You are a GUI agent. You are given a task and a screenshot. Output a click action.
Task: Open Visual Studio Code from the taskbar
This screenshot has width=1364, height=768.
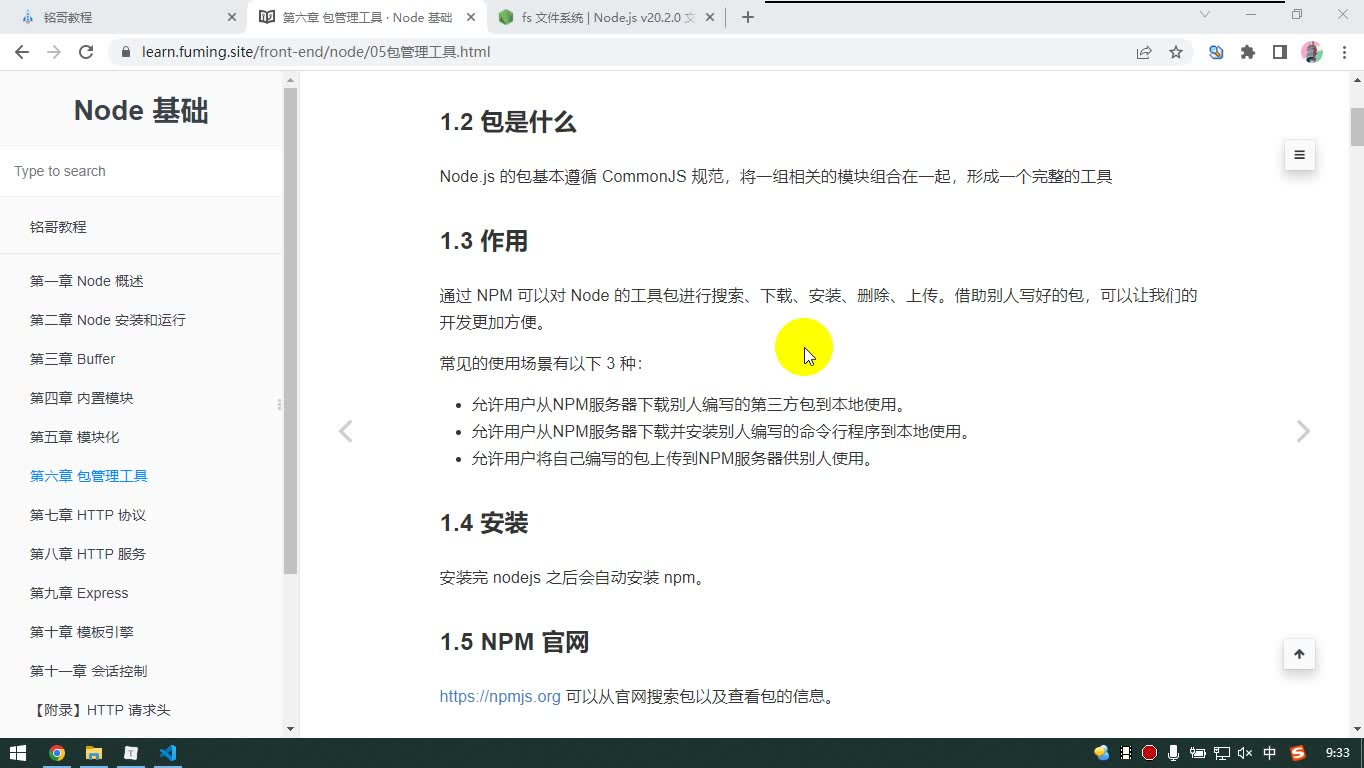pos(167,753)
